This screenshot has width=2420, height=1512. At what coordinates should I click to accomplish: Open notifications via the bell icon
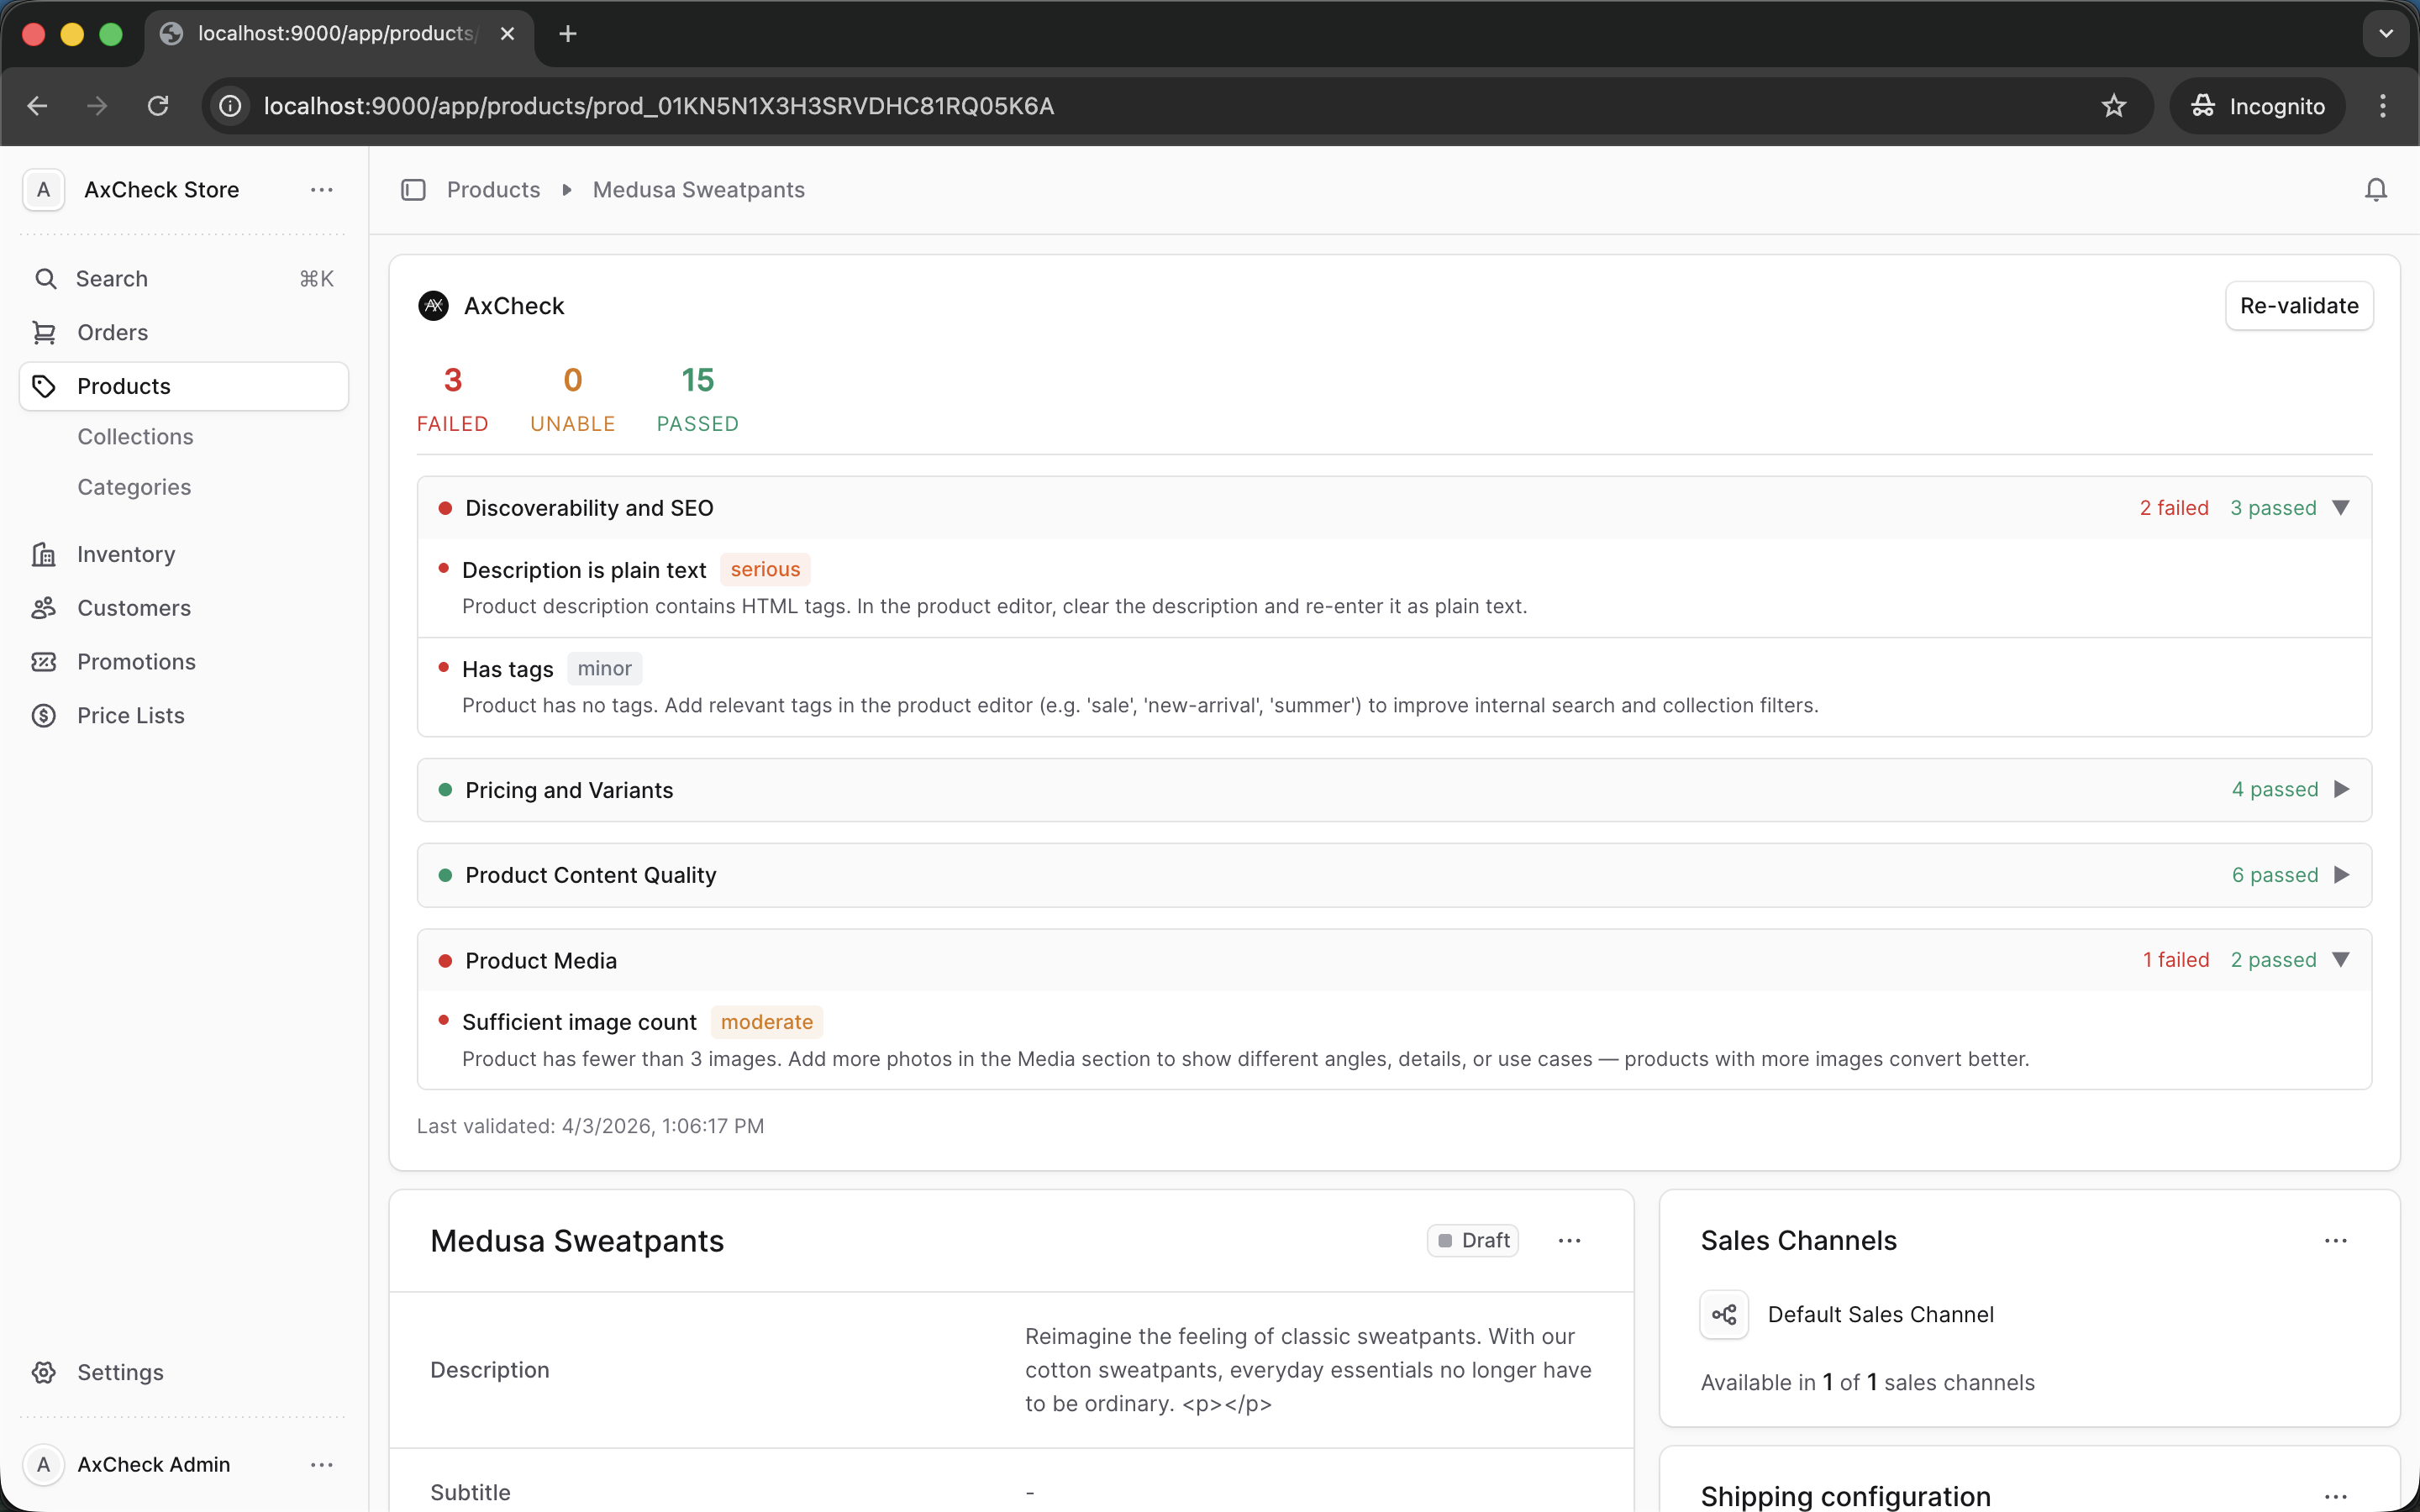coord(2374,189)
